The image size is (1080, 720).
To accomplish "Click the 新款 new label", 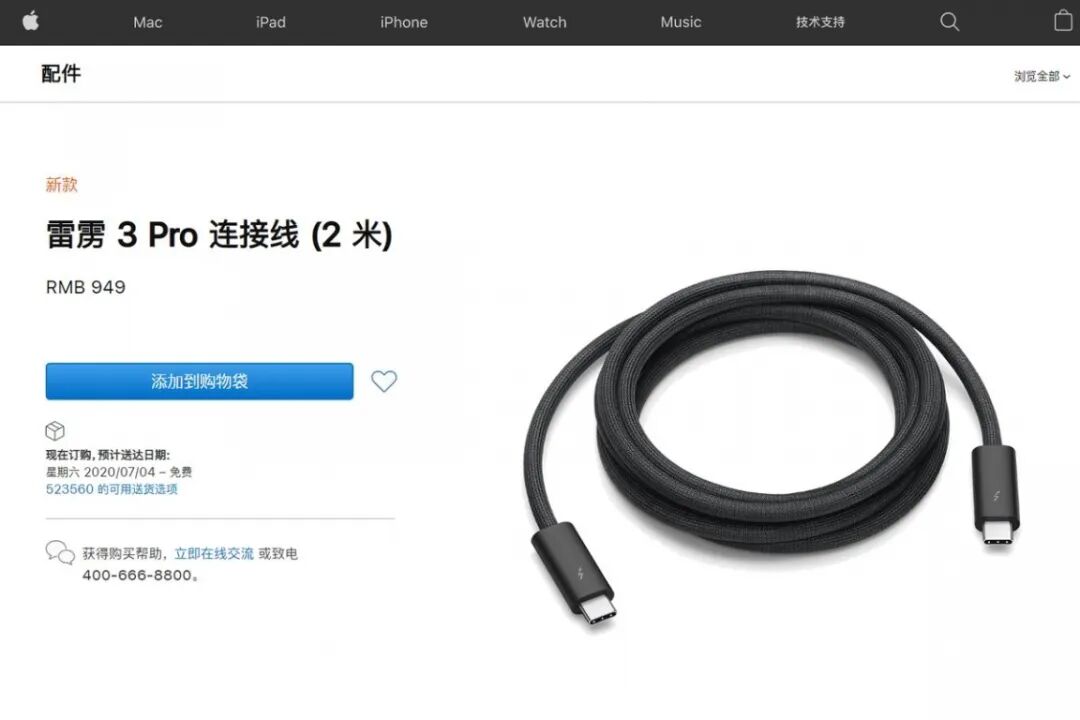I will (x=61, y=185).
